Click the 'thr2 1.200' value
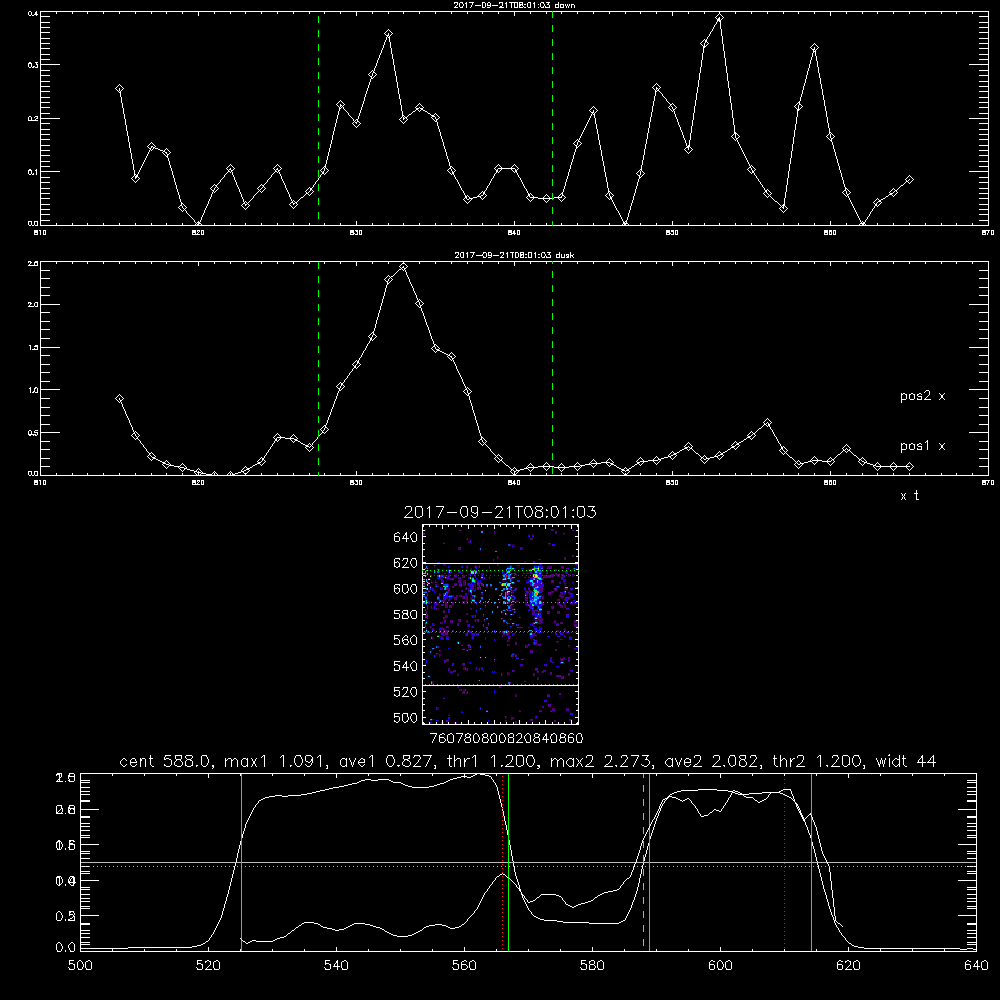 (x=818, y=761)
